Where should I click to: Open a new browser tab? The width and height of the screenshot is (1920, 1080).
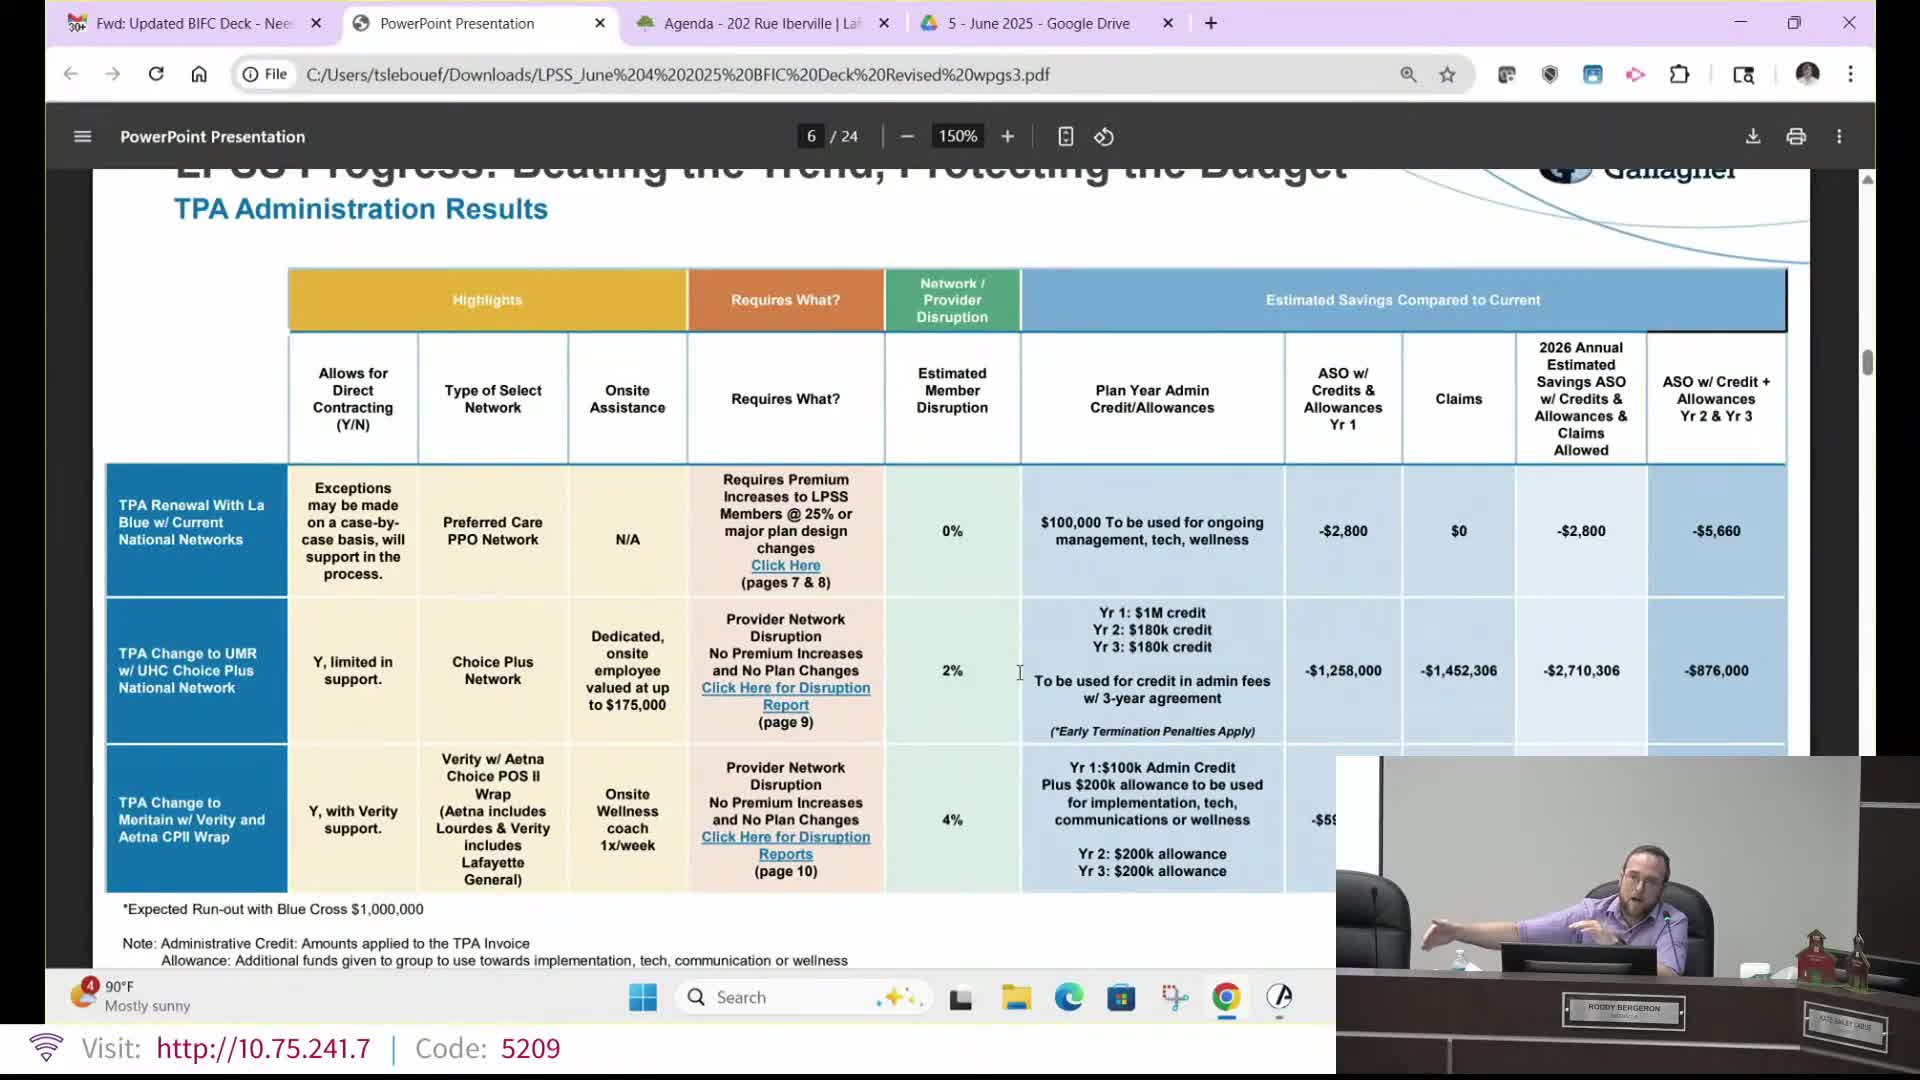pyautogui.click(x=1211, y=23)
